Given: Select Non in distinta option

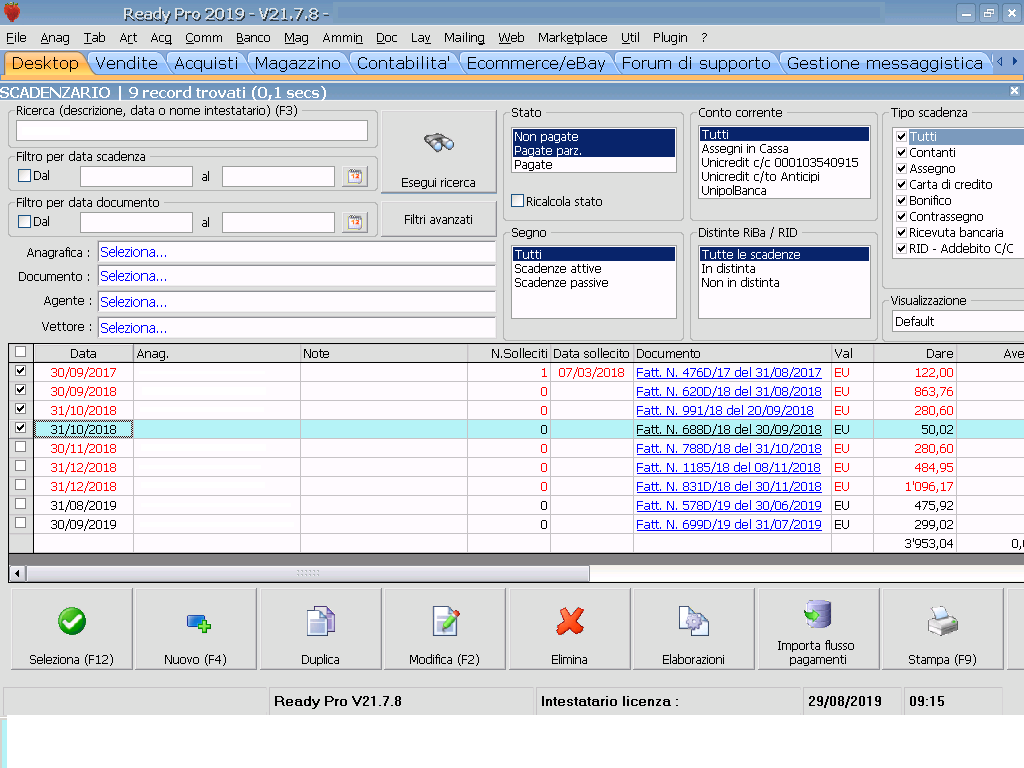Looking at the screenshot, I should pos(784,283).
